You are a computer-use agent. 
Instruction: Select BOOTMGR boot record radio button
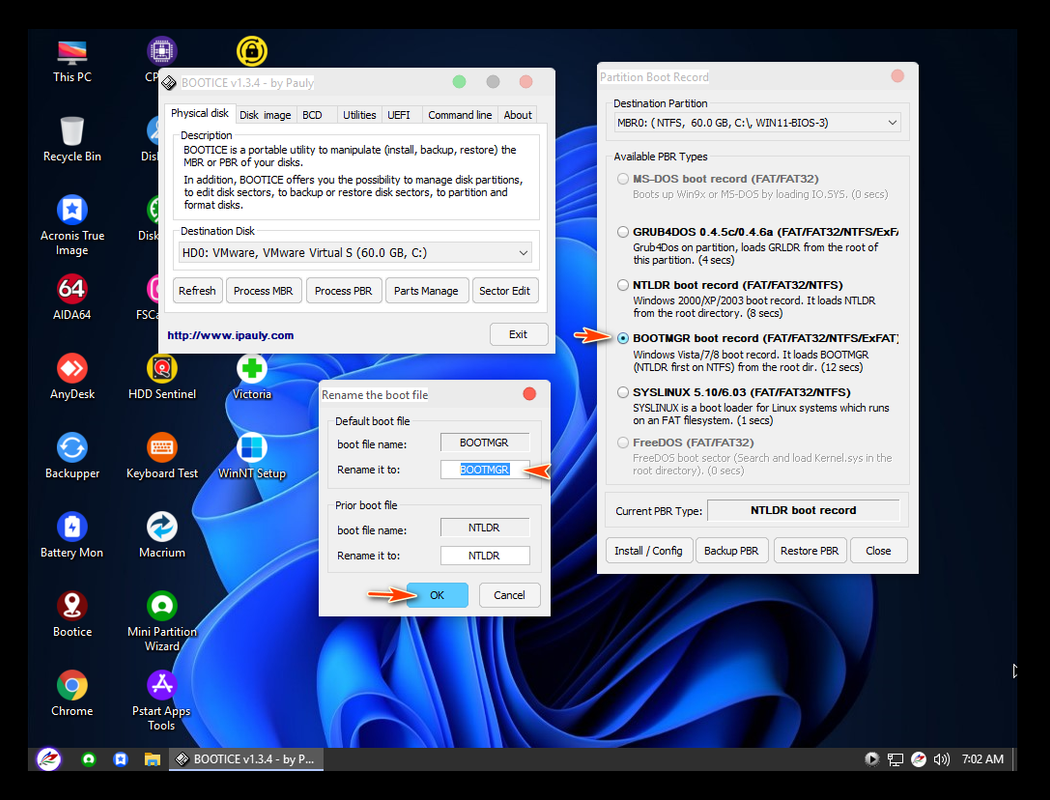point(623,338)
